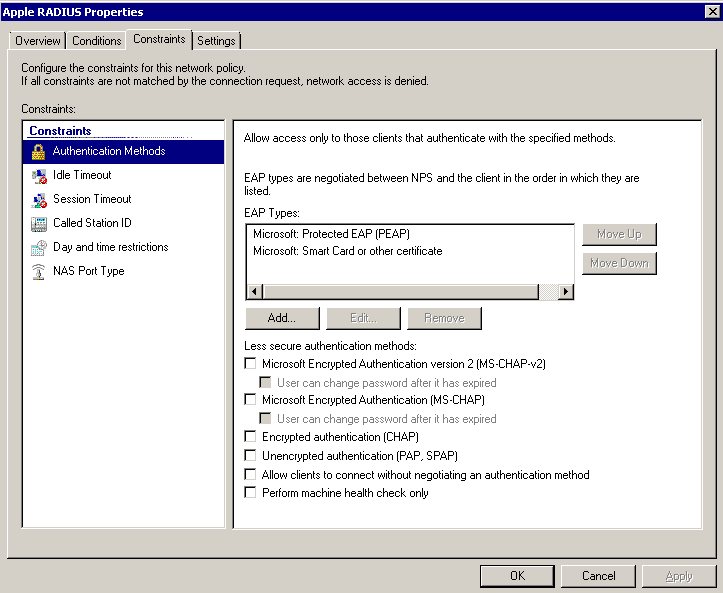Enable MS-CHAP-v2 authentication checkbox
Screen dimensions: 723x593
250,363
